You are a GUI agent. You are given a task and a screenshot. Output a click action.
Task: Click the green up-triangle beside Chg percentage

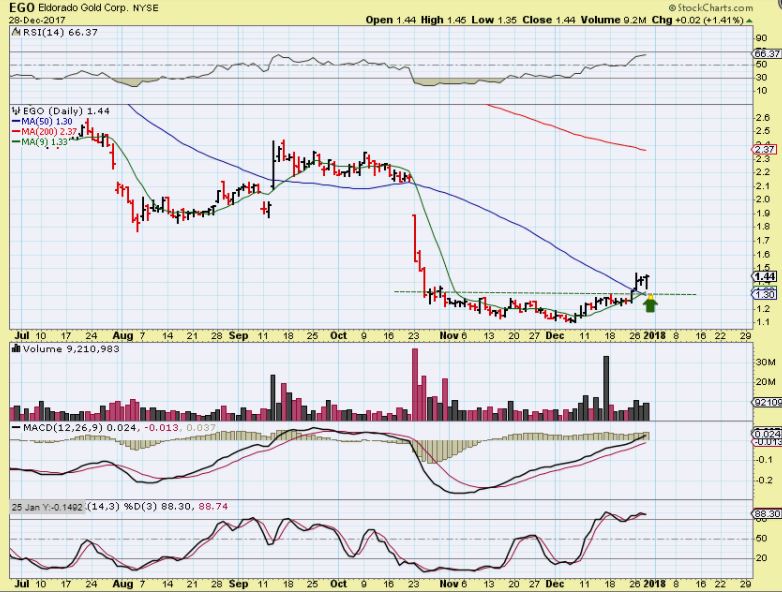750,20
